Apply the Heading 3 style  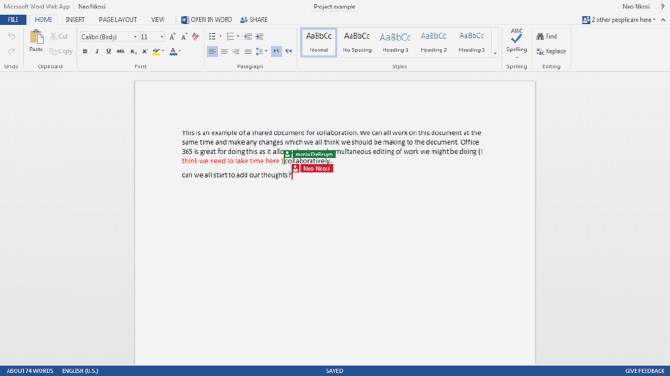[x=472, y=42]
